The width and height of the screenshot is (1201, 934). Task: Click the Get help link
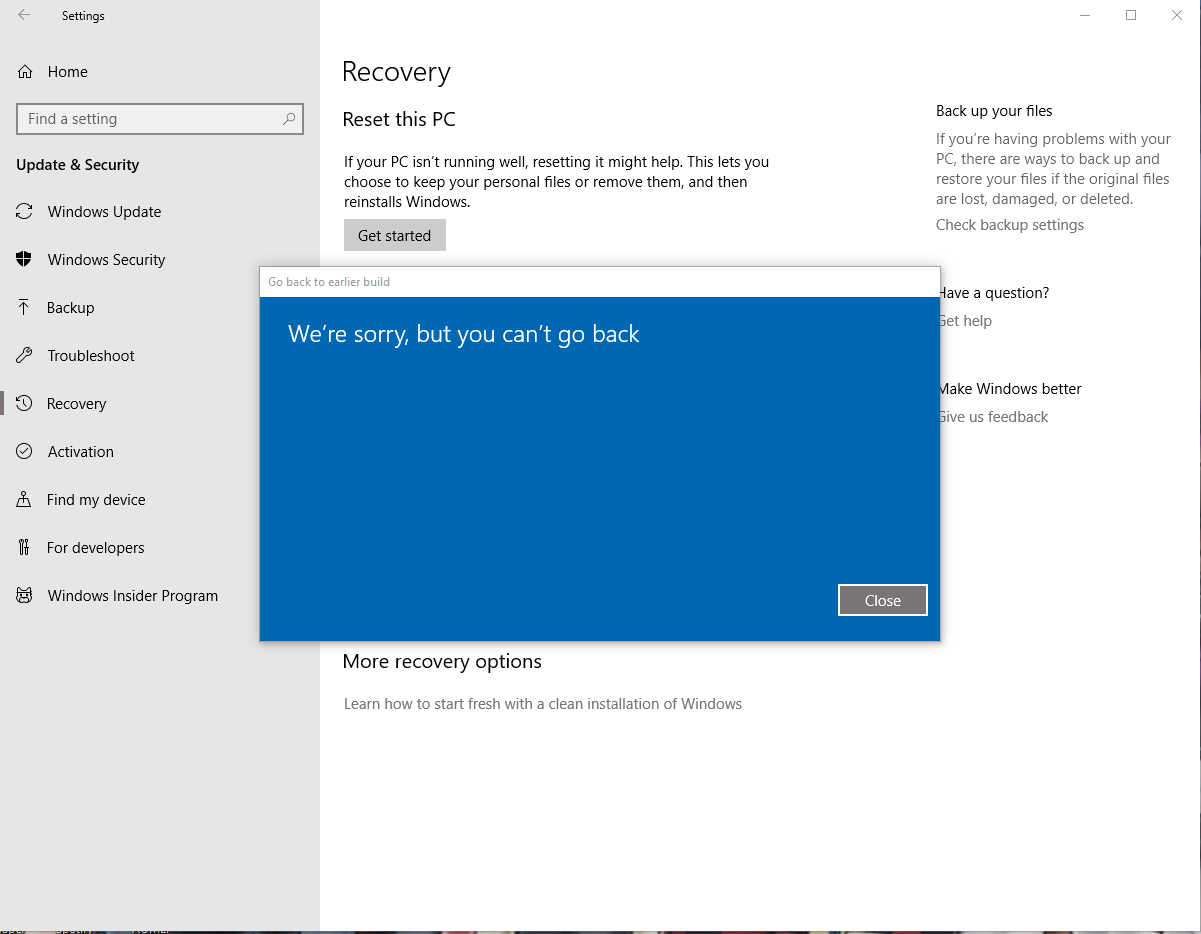tap(965, 321)
